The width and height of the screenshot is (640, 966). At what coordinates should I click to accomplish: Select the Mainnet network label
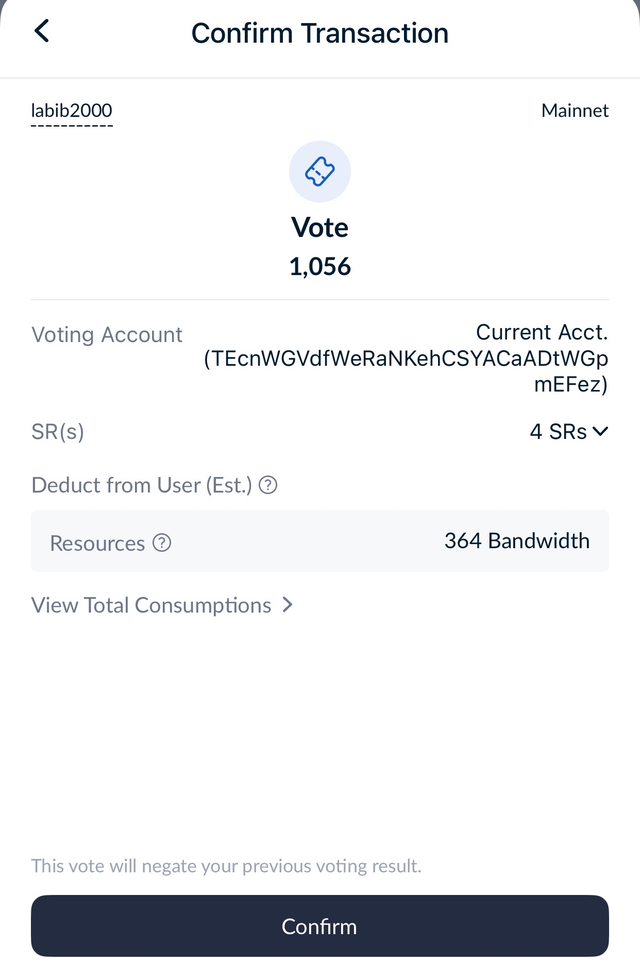575,110
